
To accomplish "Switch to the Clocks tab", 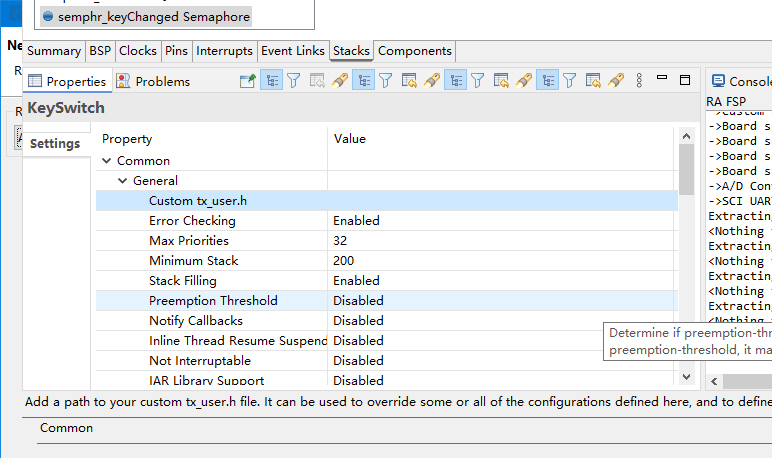I will click(x=138, y=51).
